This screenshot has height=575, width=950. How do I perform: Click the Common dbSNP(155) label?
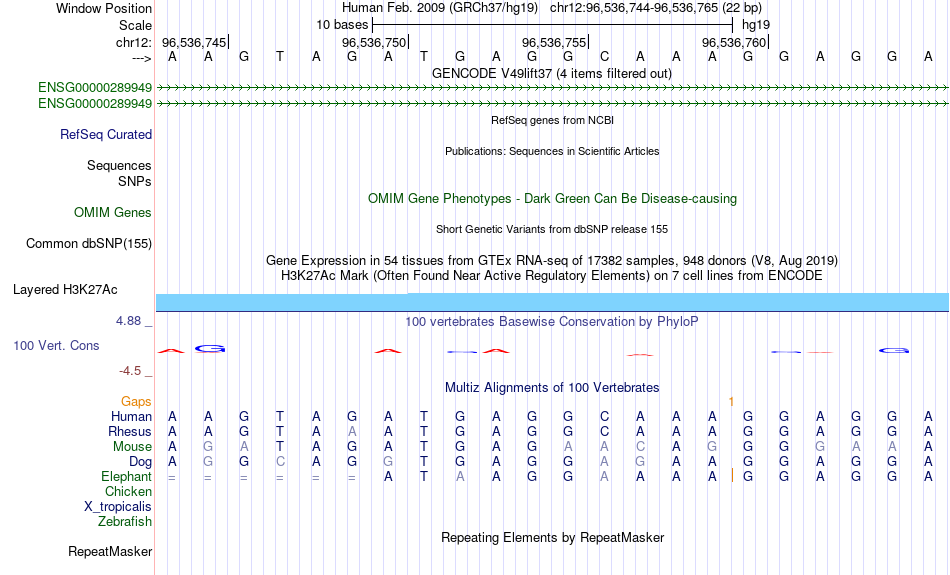click(89, 244)
